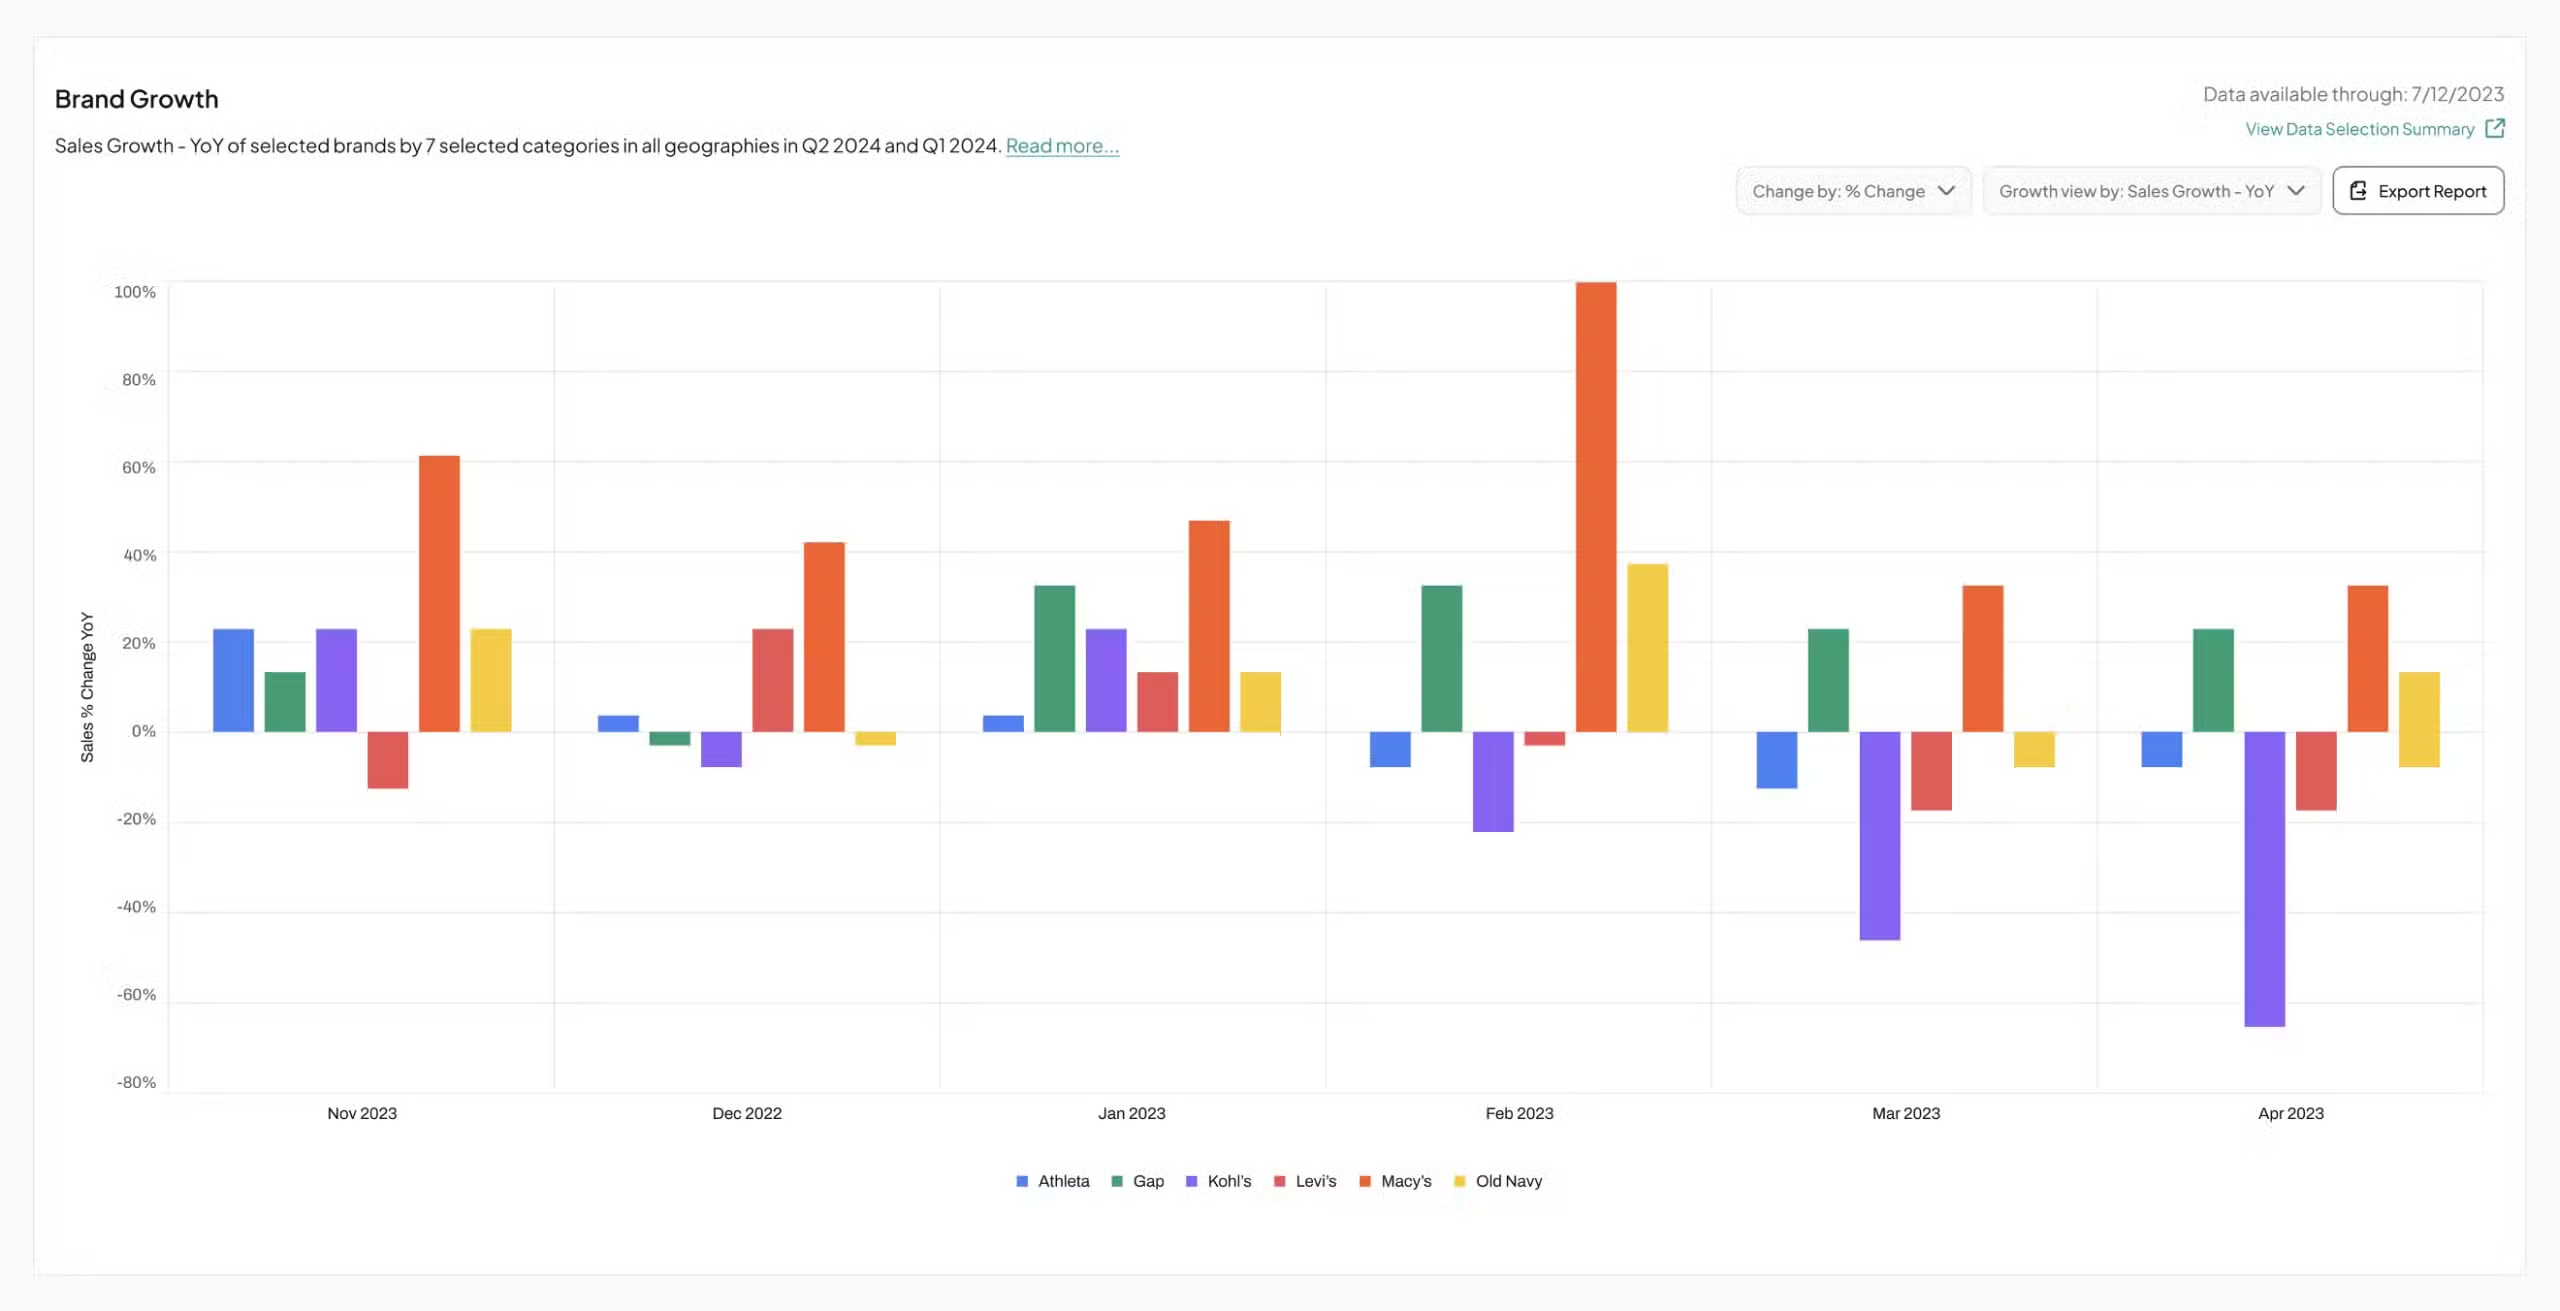Click the export icon in Export Report
The height and width of the screenshot is (1311, 2560).
[2358, 191]
